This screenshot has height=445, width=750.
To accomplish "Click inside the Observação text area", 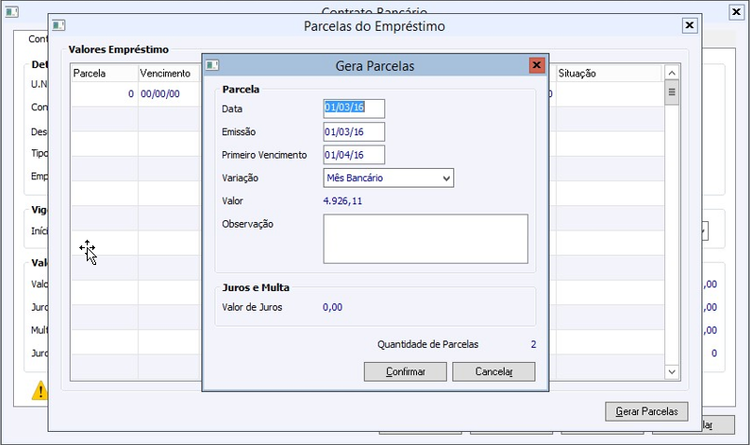I will pyautogui.click(x=425, y=237).
